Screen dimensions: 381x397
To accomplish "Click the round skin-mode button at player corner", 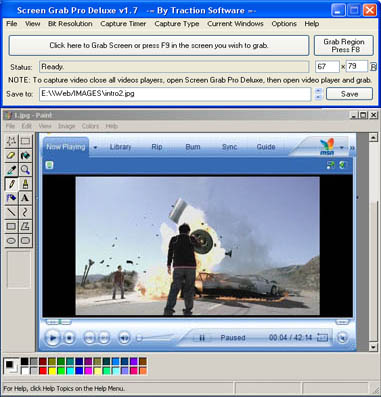I will [x=342, y=338].
